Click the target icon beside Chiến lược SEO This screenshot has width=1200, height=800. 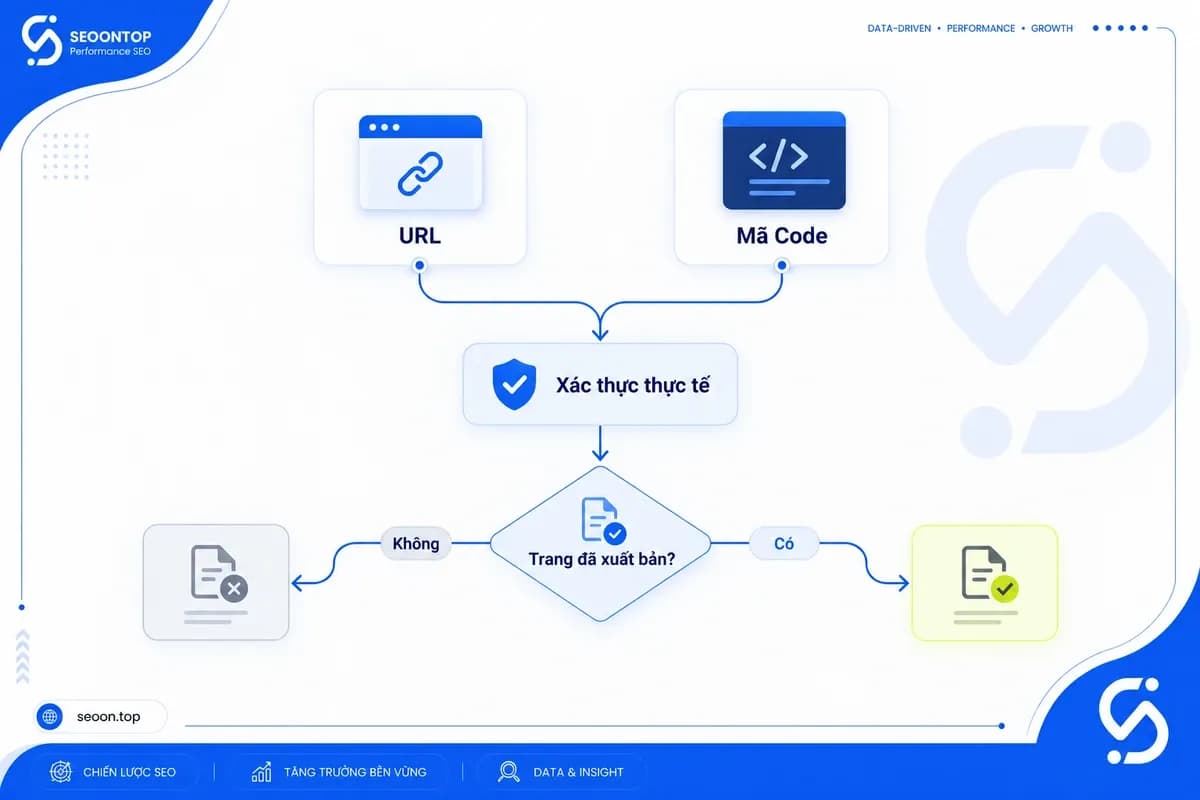coord(60,772)
